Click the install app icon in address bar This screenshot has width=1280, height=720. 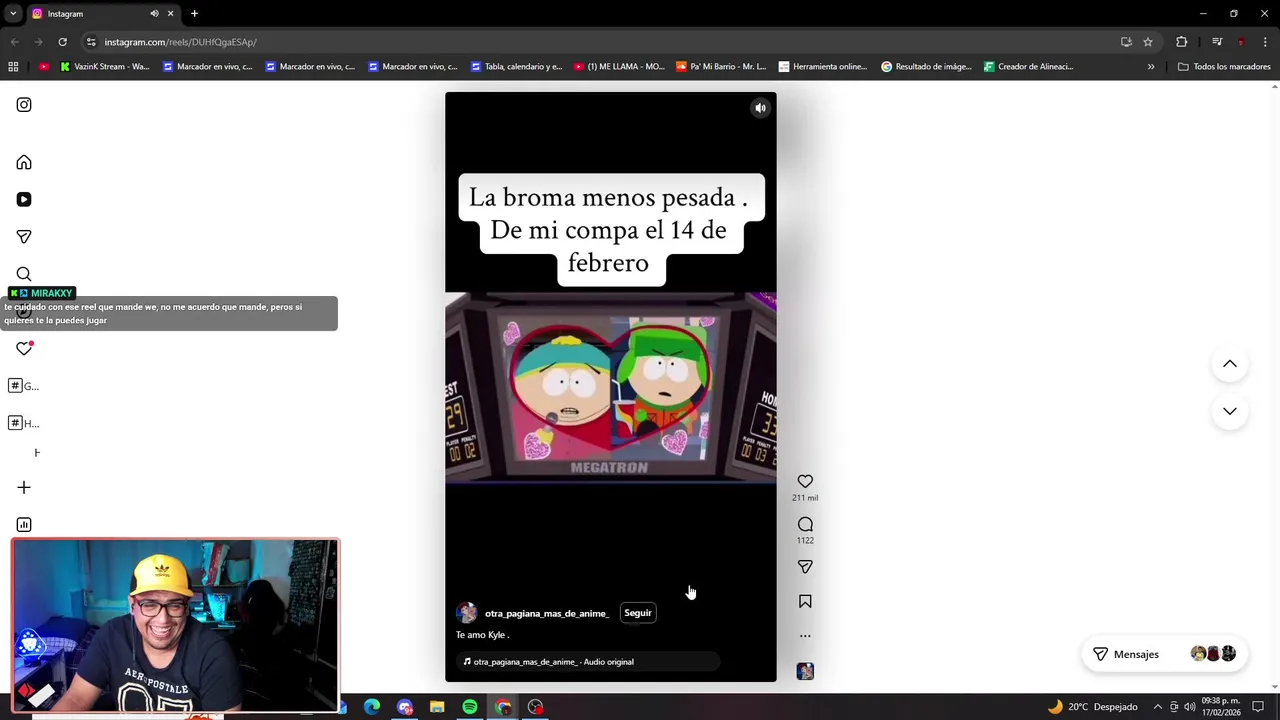tap(1126, 42)
